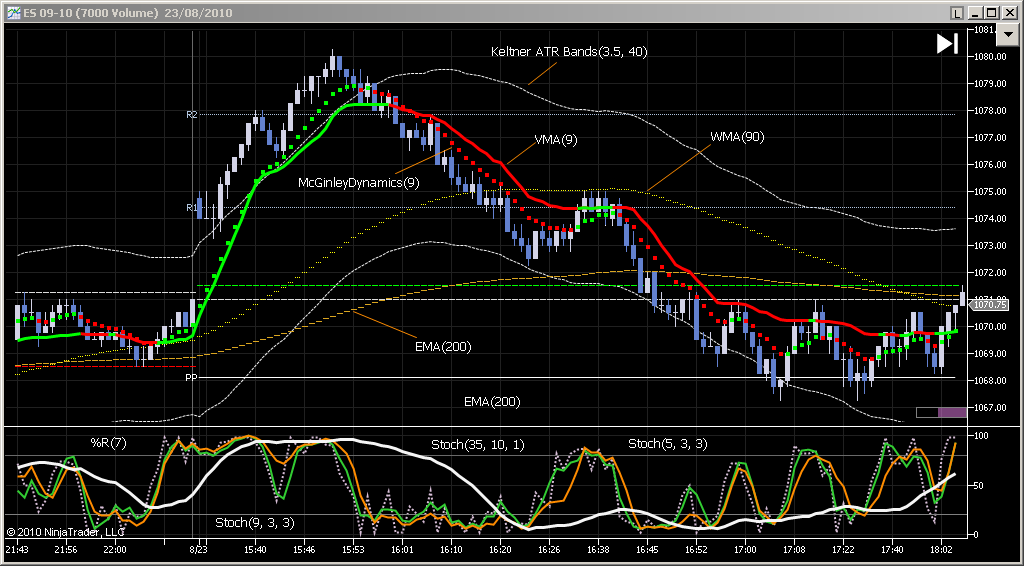Click the 16:26 time axis label
This screenshot has height=566, width=1024.
tap(549, 550)
